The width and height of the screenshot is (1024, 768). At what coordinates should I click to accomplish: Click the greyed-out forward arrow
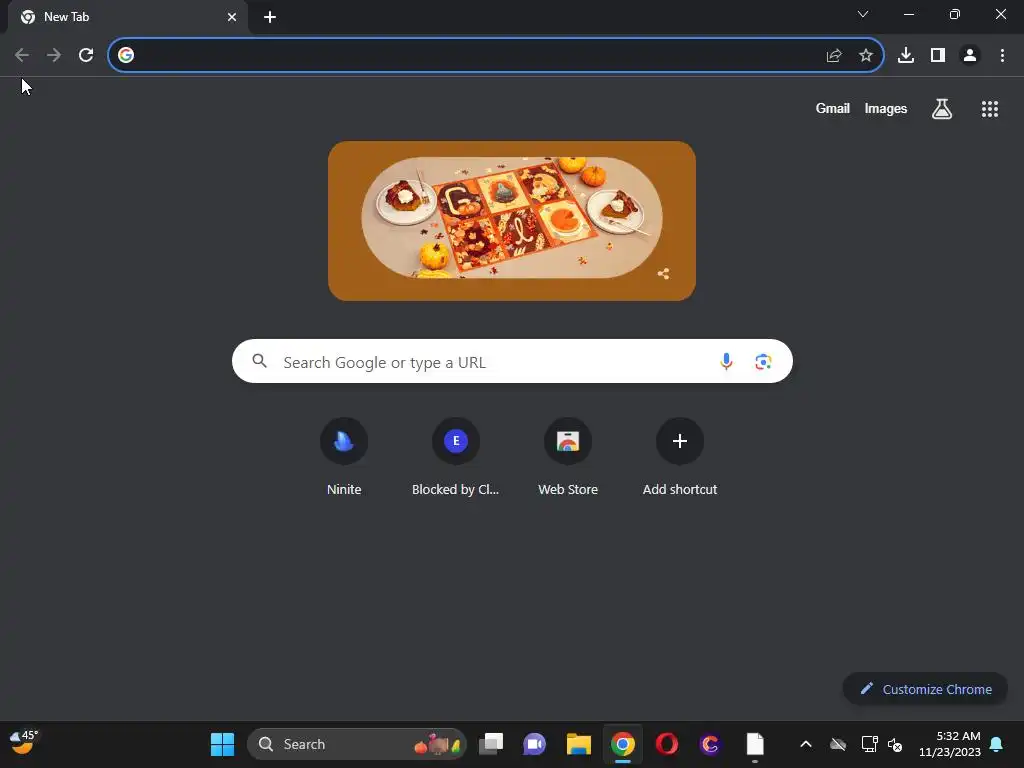[54, 56]
